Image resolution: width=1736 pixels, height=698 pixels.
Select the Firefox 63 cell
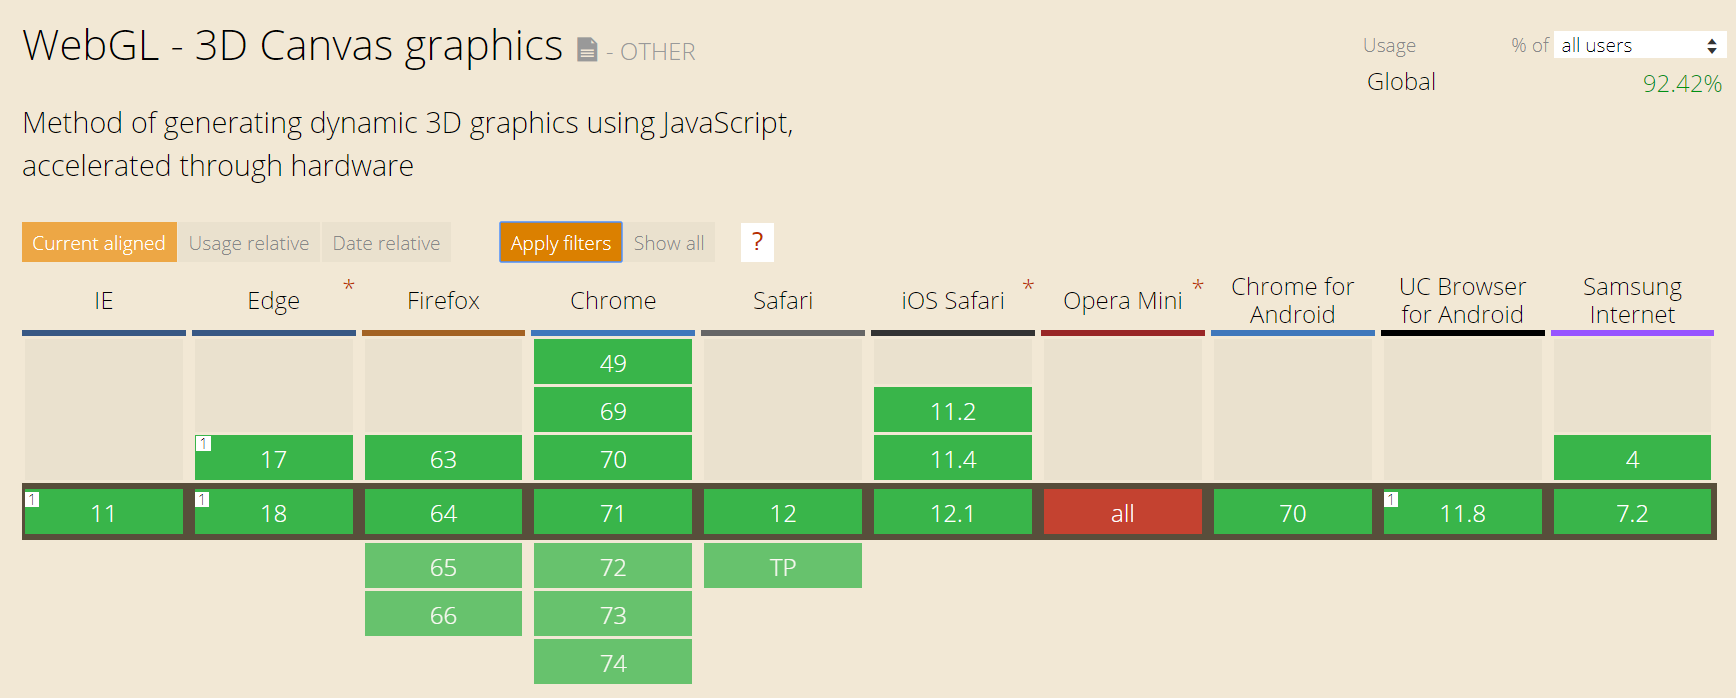pos(443,458)
